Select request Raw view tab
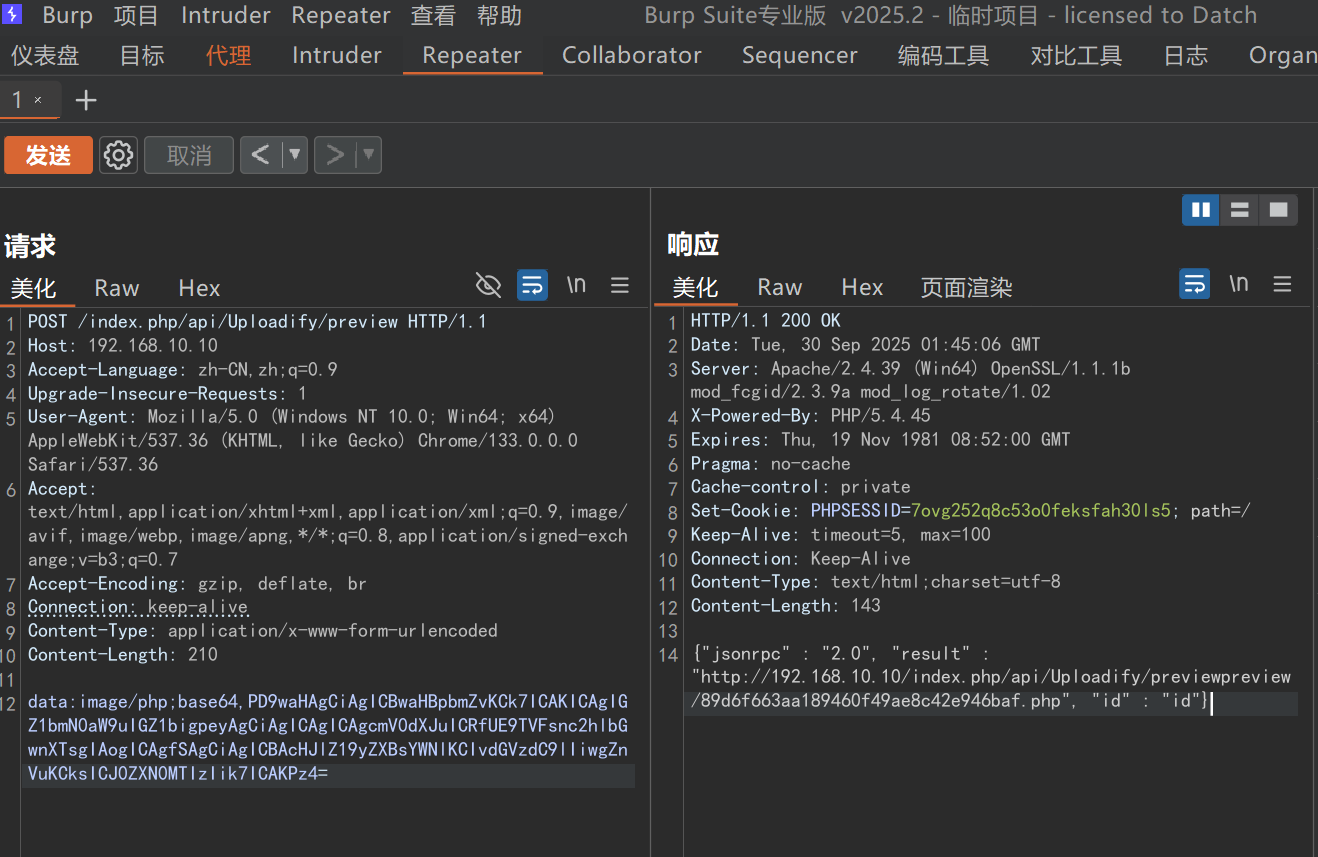Viewport: 1318px width, 857px height. (117, 288)
